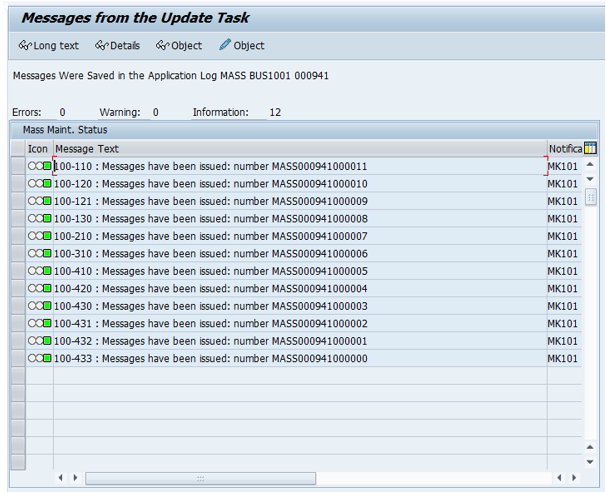This screenshot has width=606, height=492.
Task: Click status light icon for row 100-410
Action: pos(39,271)
